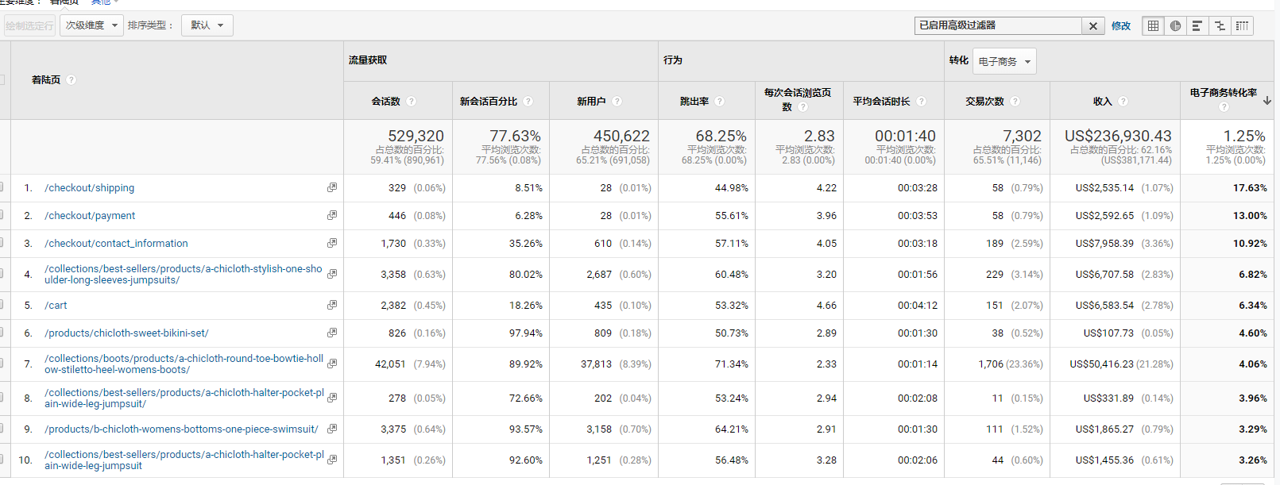Click the help icon next to 收入

1123,101
